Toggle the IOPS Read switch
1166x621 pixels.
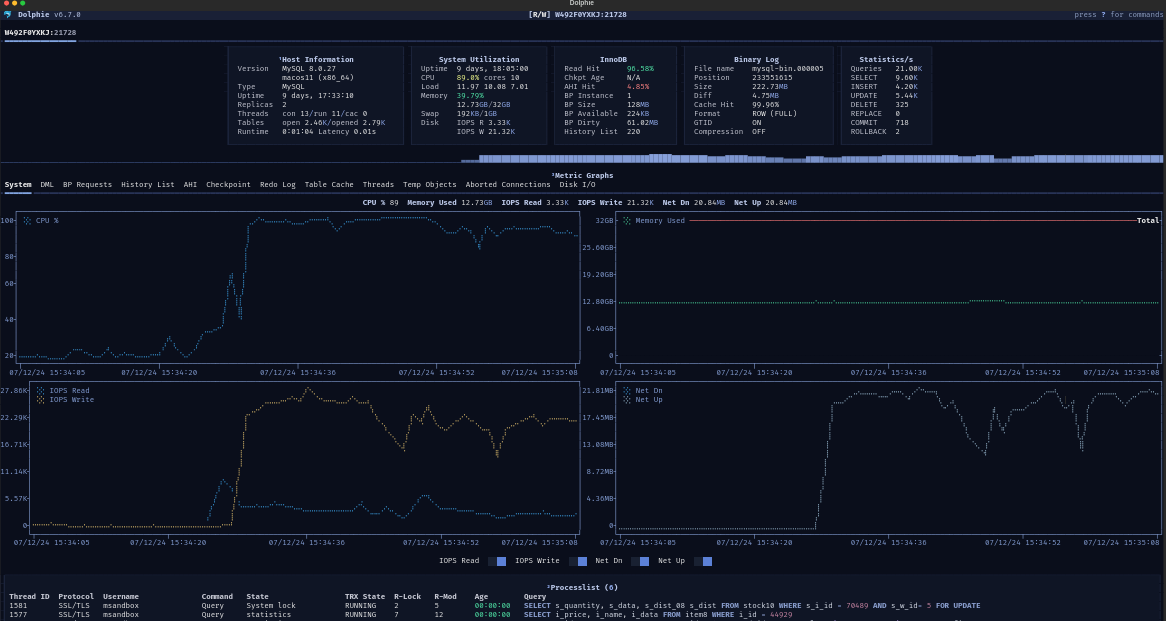click(496, 561)
